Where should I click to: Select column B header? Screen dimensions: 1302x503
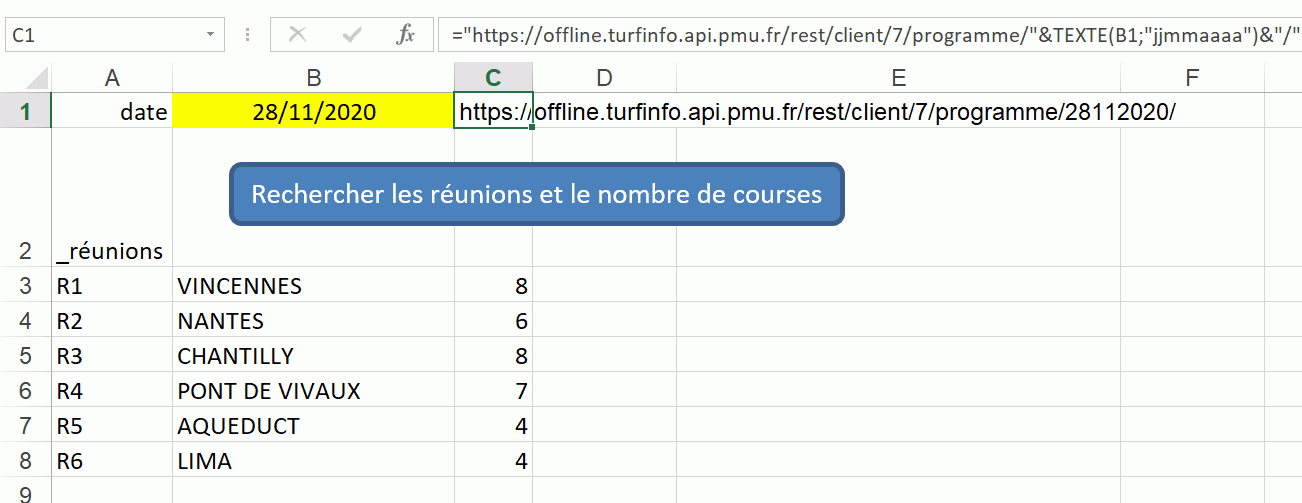coord(313,78)
